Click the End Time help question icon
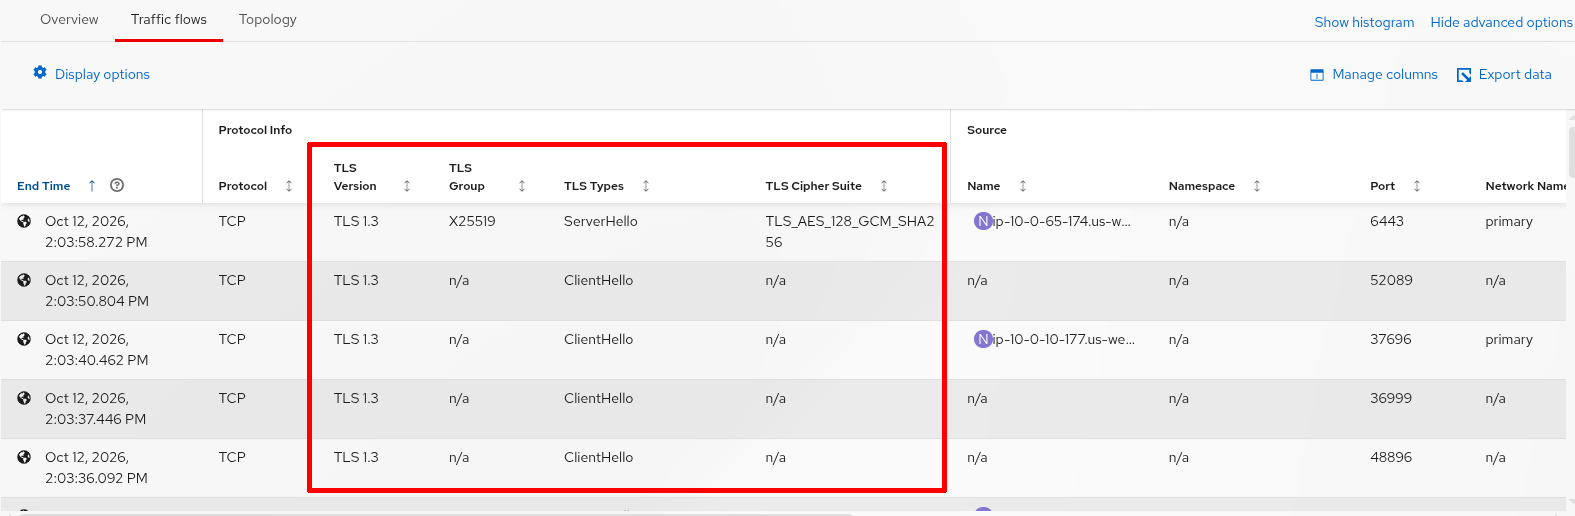 117,185
